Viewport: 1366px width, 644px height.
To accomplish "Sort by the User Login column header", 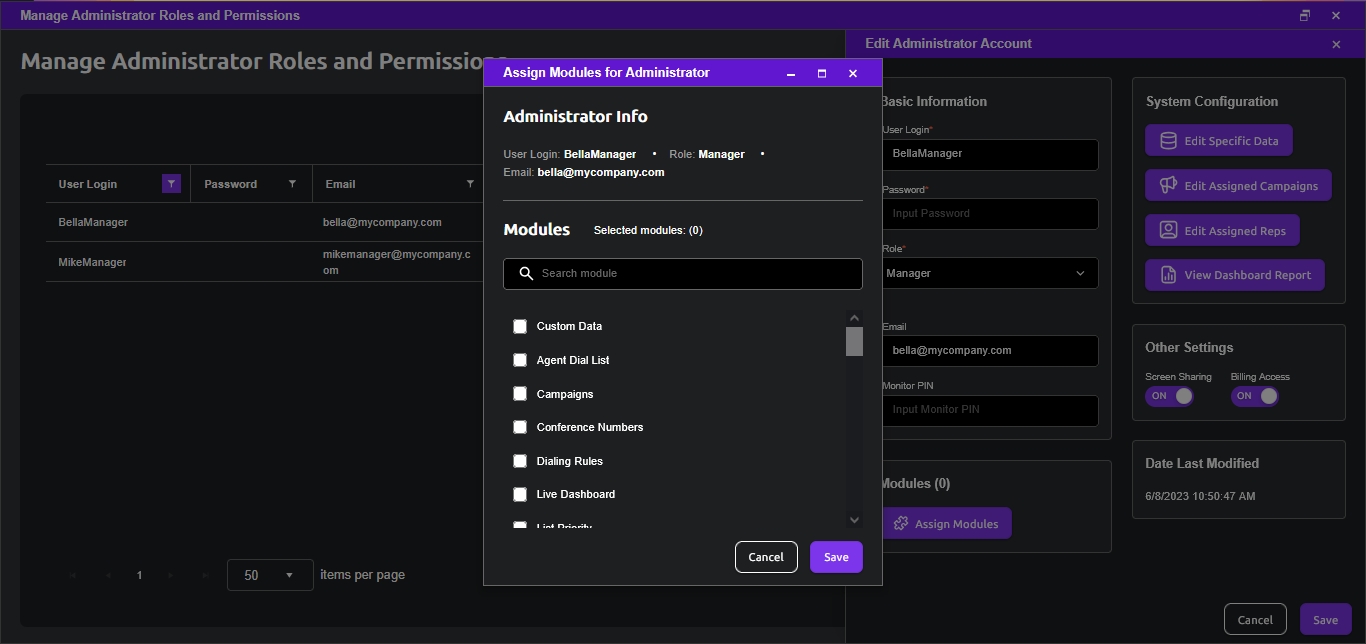I will point(87,184).
